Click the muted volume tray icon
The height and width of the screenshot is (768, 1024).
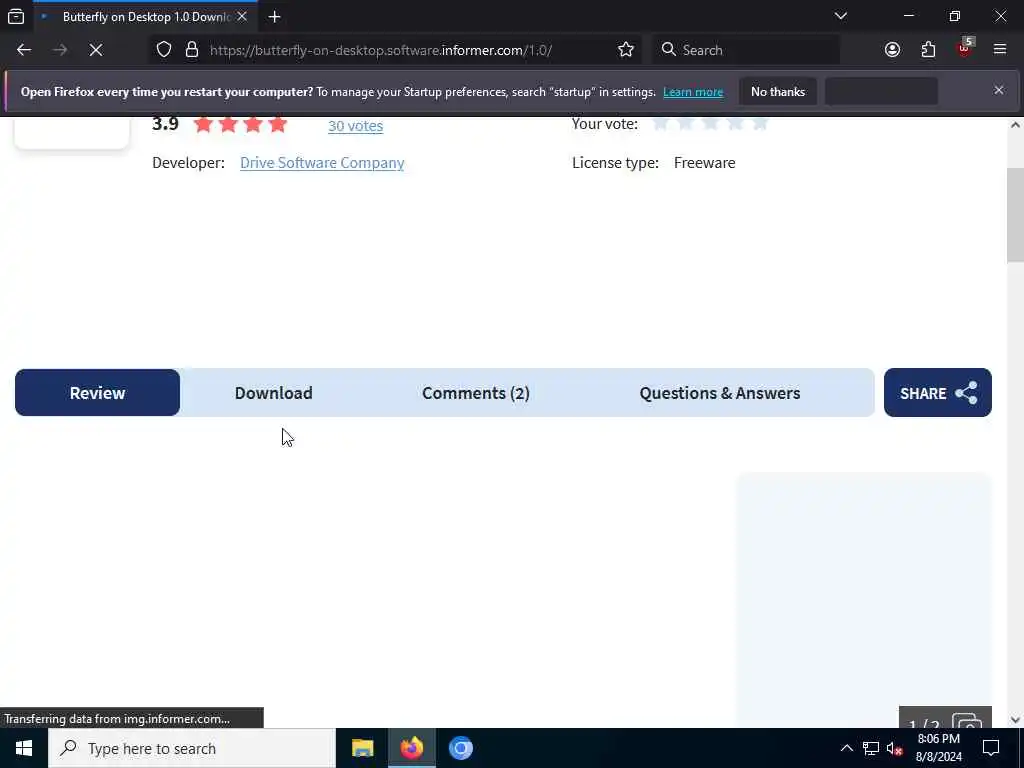(894, 748)
